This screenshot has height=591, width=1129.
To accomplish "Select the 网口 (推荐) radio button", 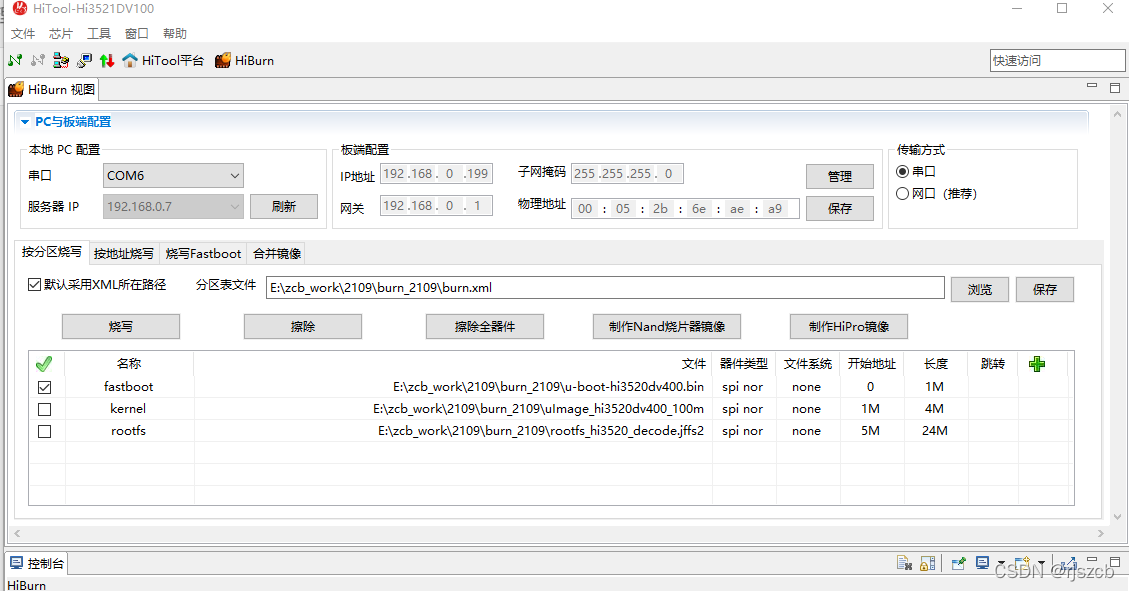I will pyautogui.click(x=902, y=194).
